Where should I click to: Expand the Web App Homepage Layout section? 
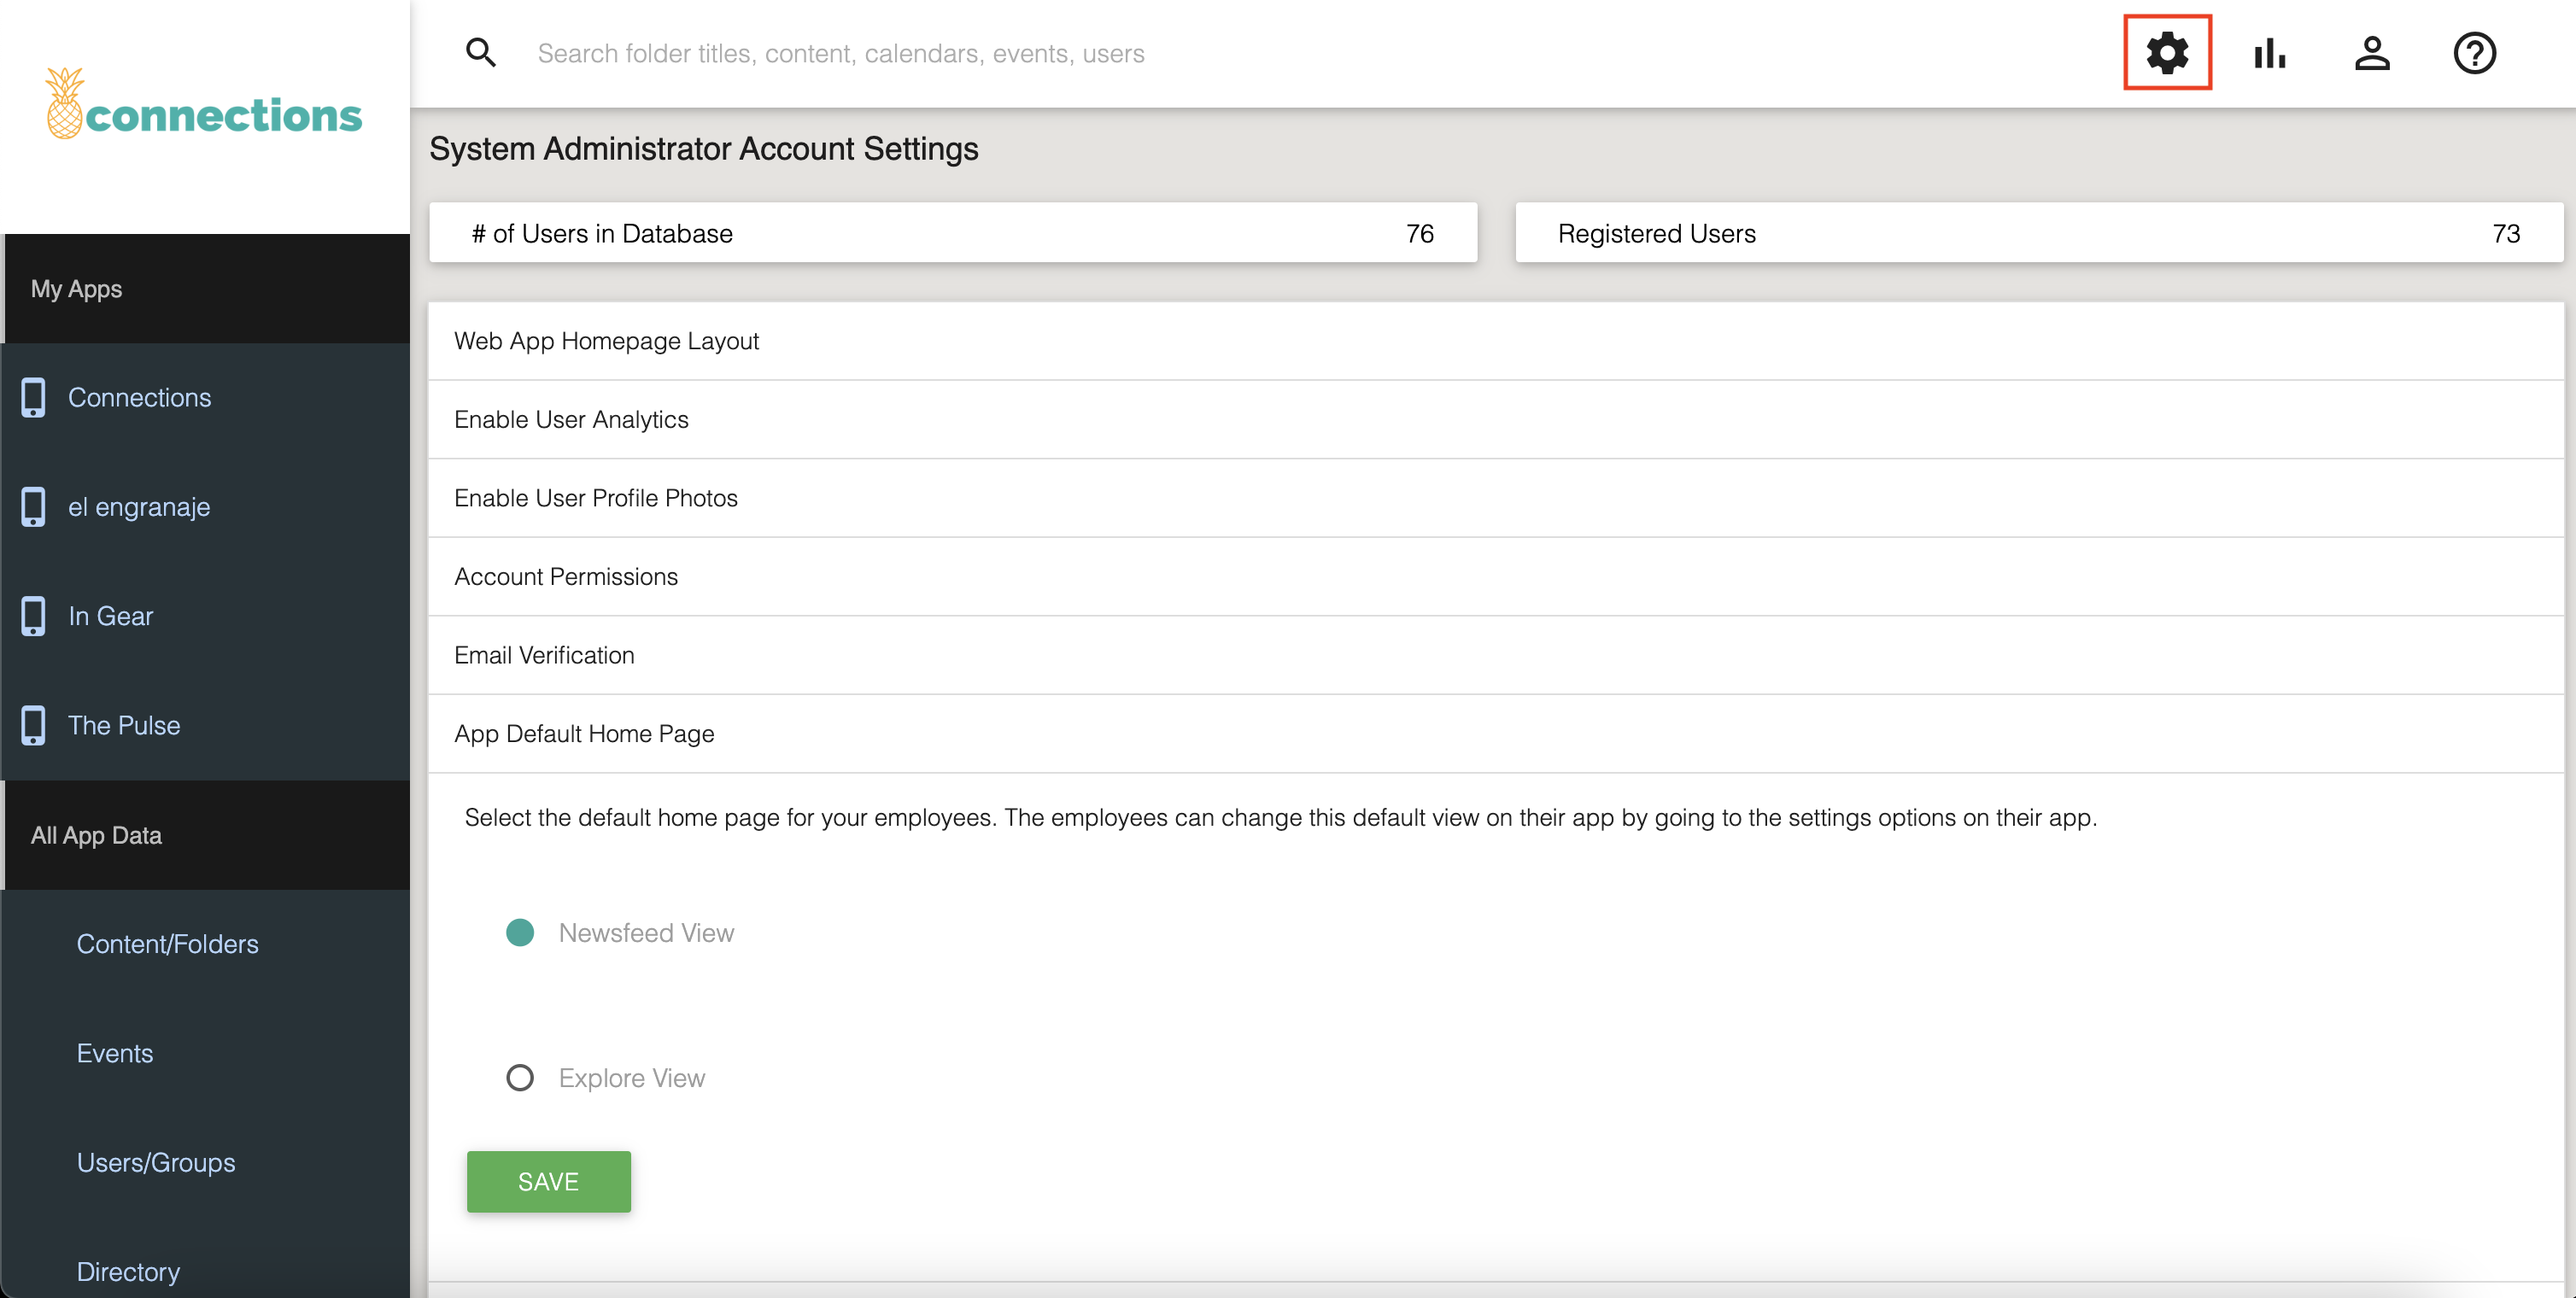(x=606, y=340)
